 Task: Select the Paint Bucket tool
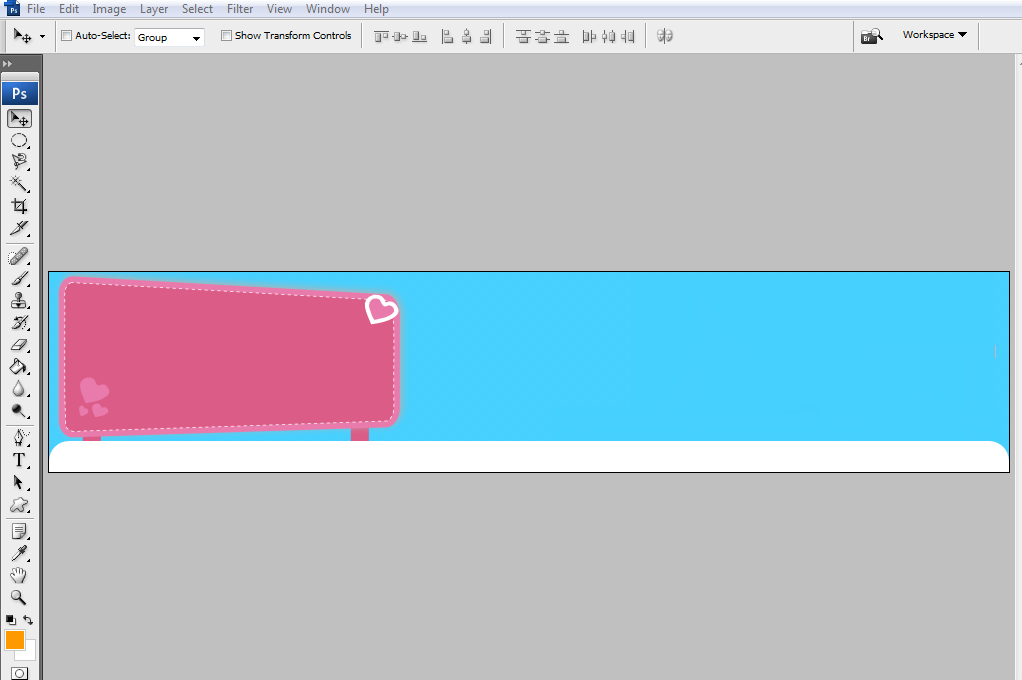click(x=20, y=367)
